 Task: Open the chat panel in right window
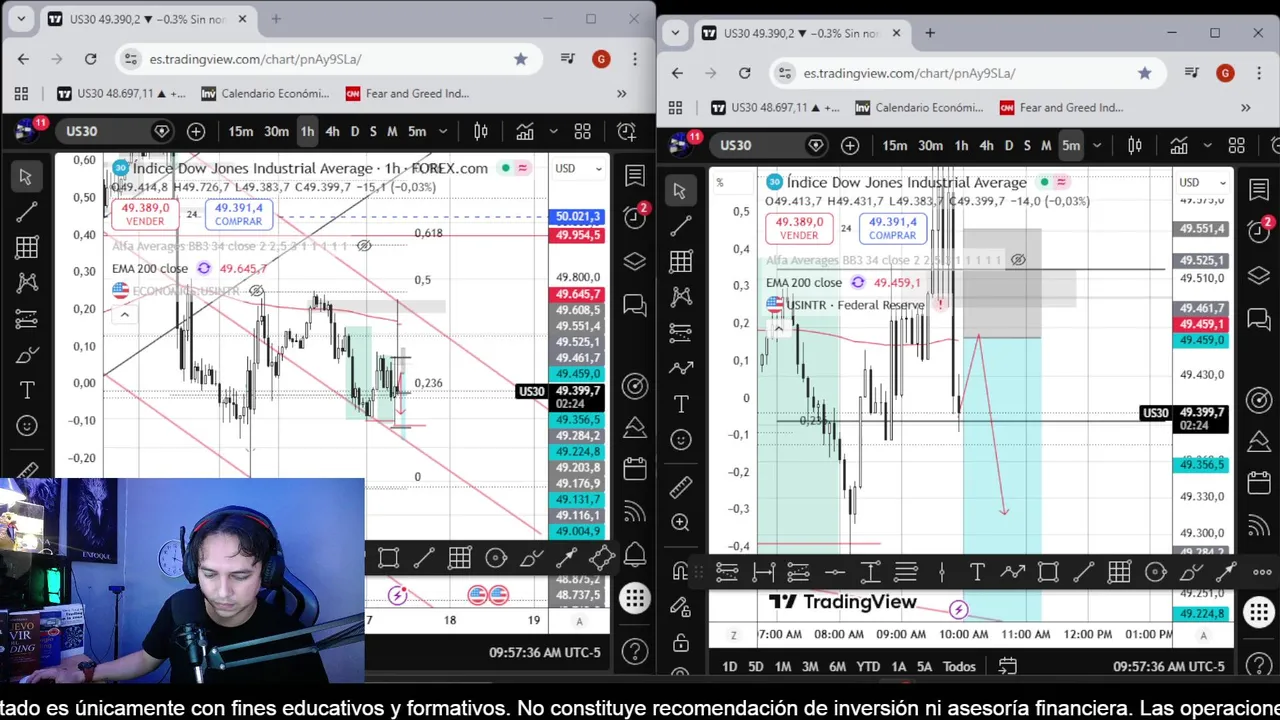coord(1259,319)
